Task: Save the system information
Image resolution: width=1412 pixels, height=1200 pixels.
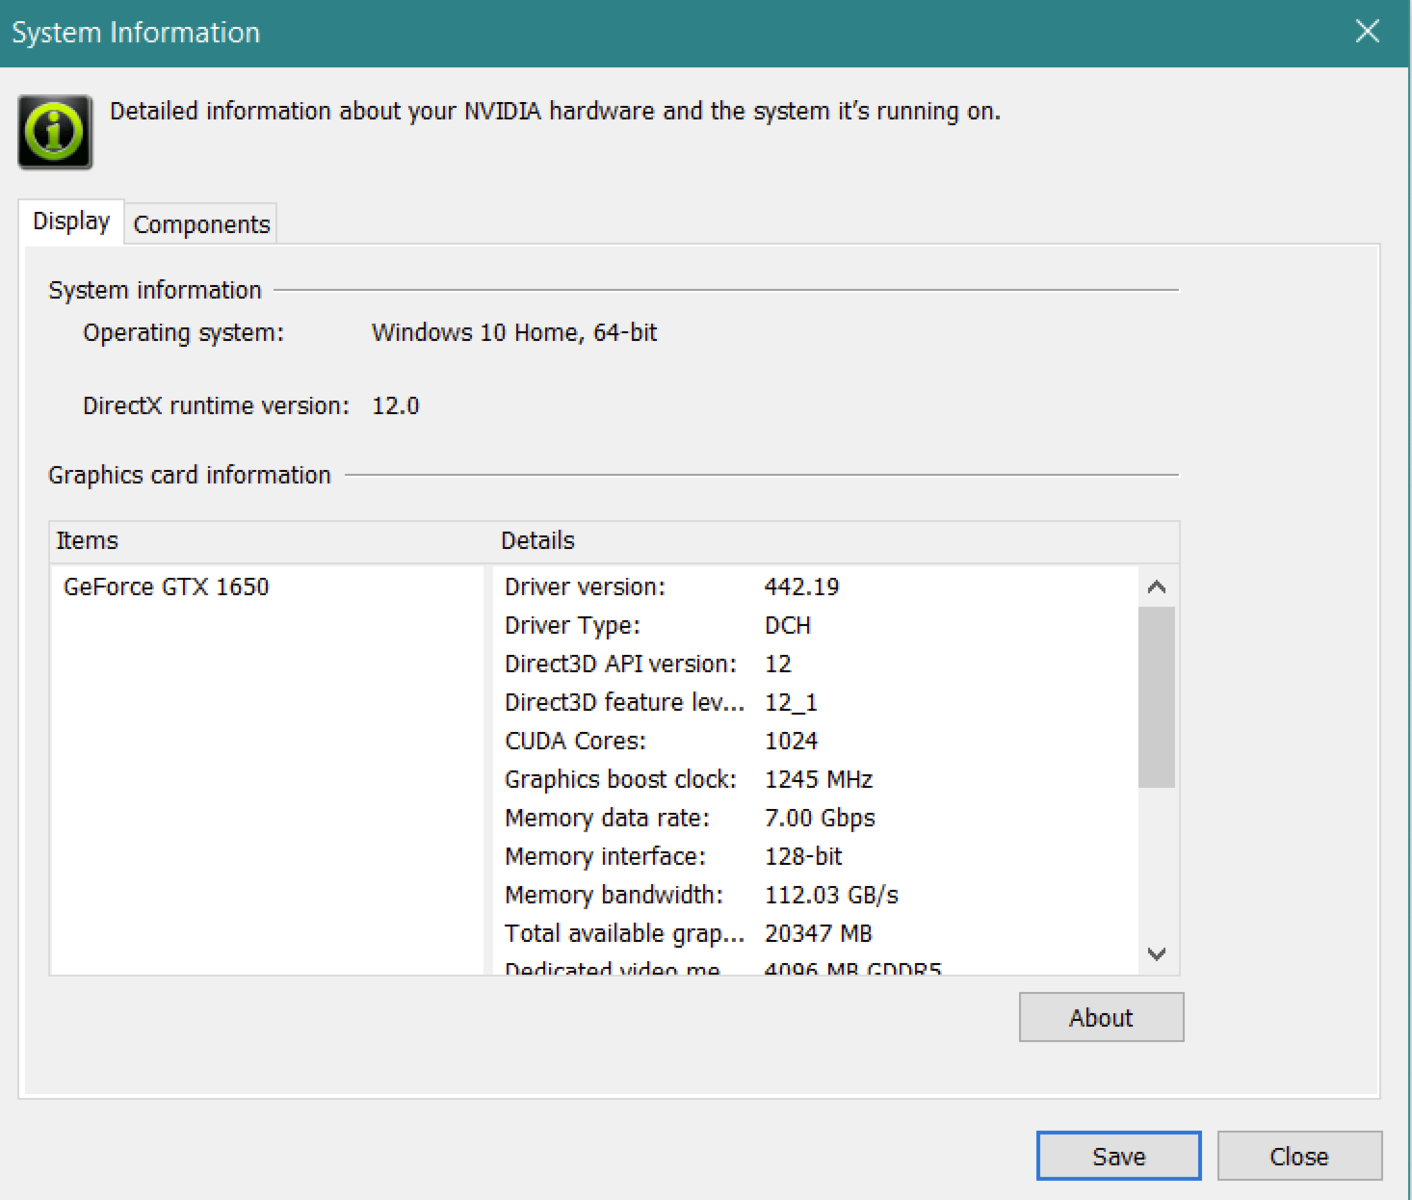Action: [1118, 1156]
